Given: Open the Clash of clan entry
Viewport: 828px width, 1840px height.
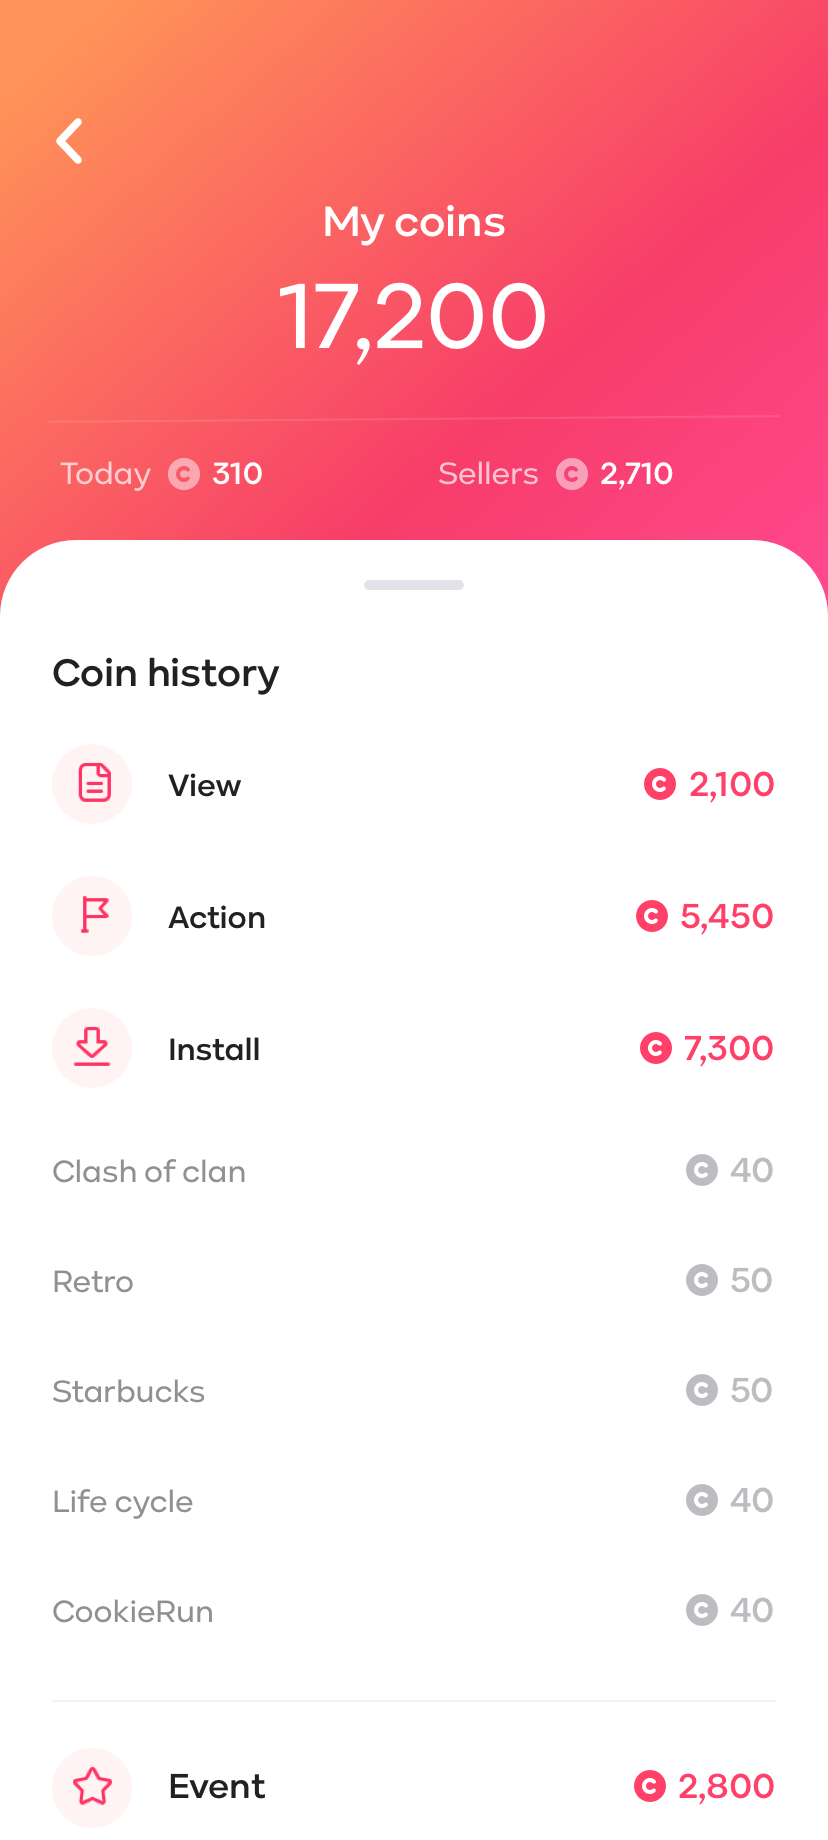Looking at the screenshot, I should coord(414,1171).
